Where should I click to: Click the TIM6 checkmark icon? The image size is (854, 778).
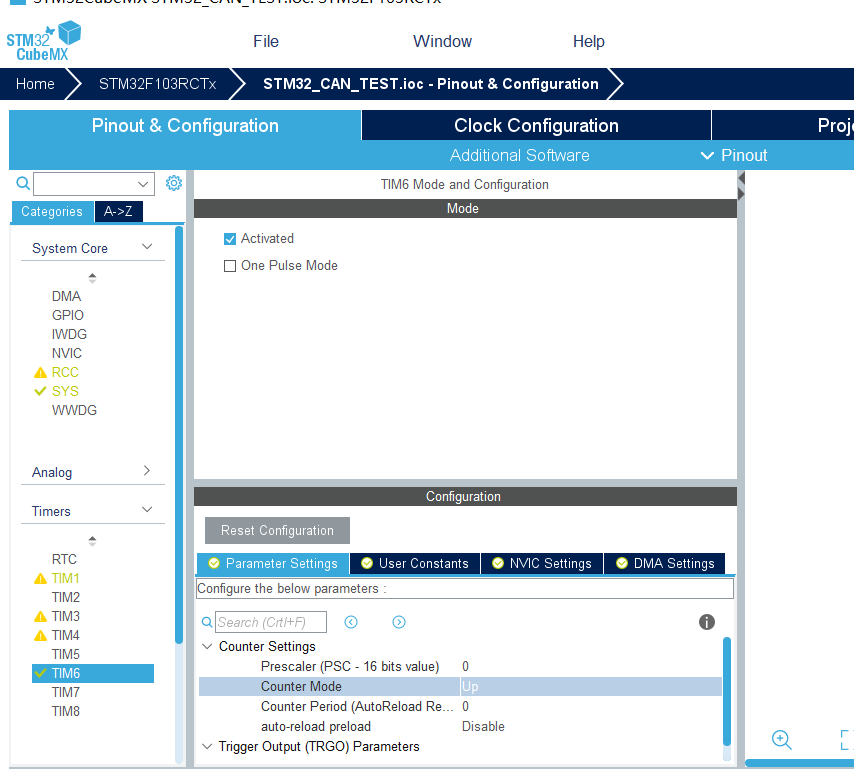pyautogui.click(x=40, y=673)
